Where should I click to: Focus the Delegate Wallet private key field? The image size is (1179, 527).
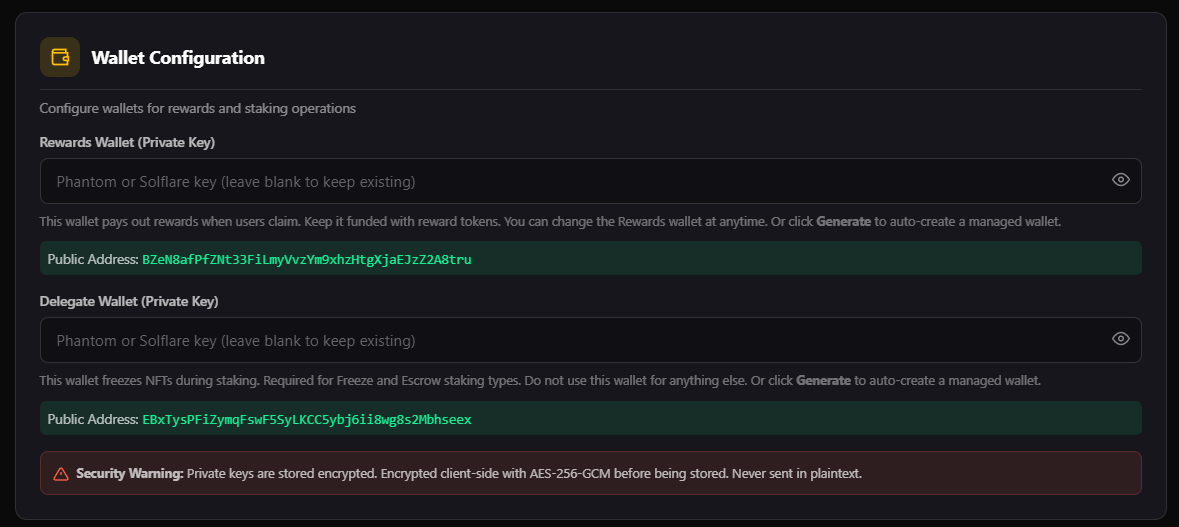pos(570,340)
